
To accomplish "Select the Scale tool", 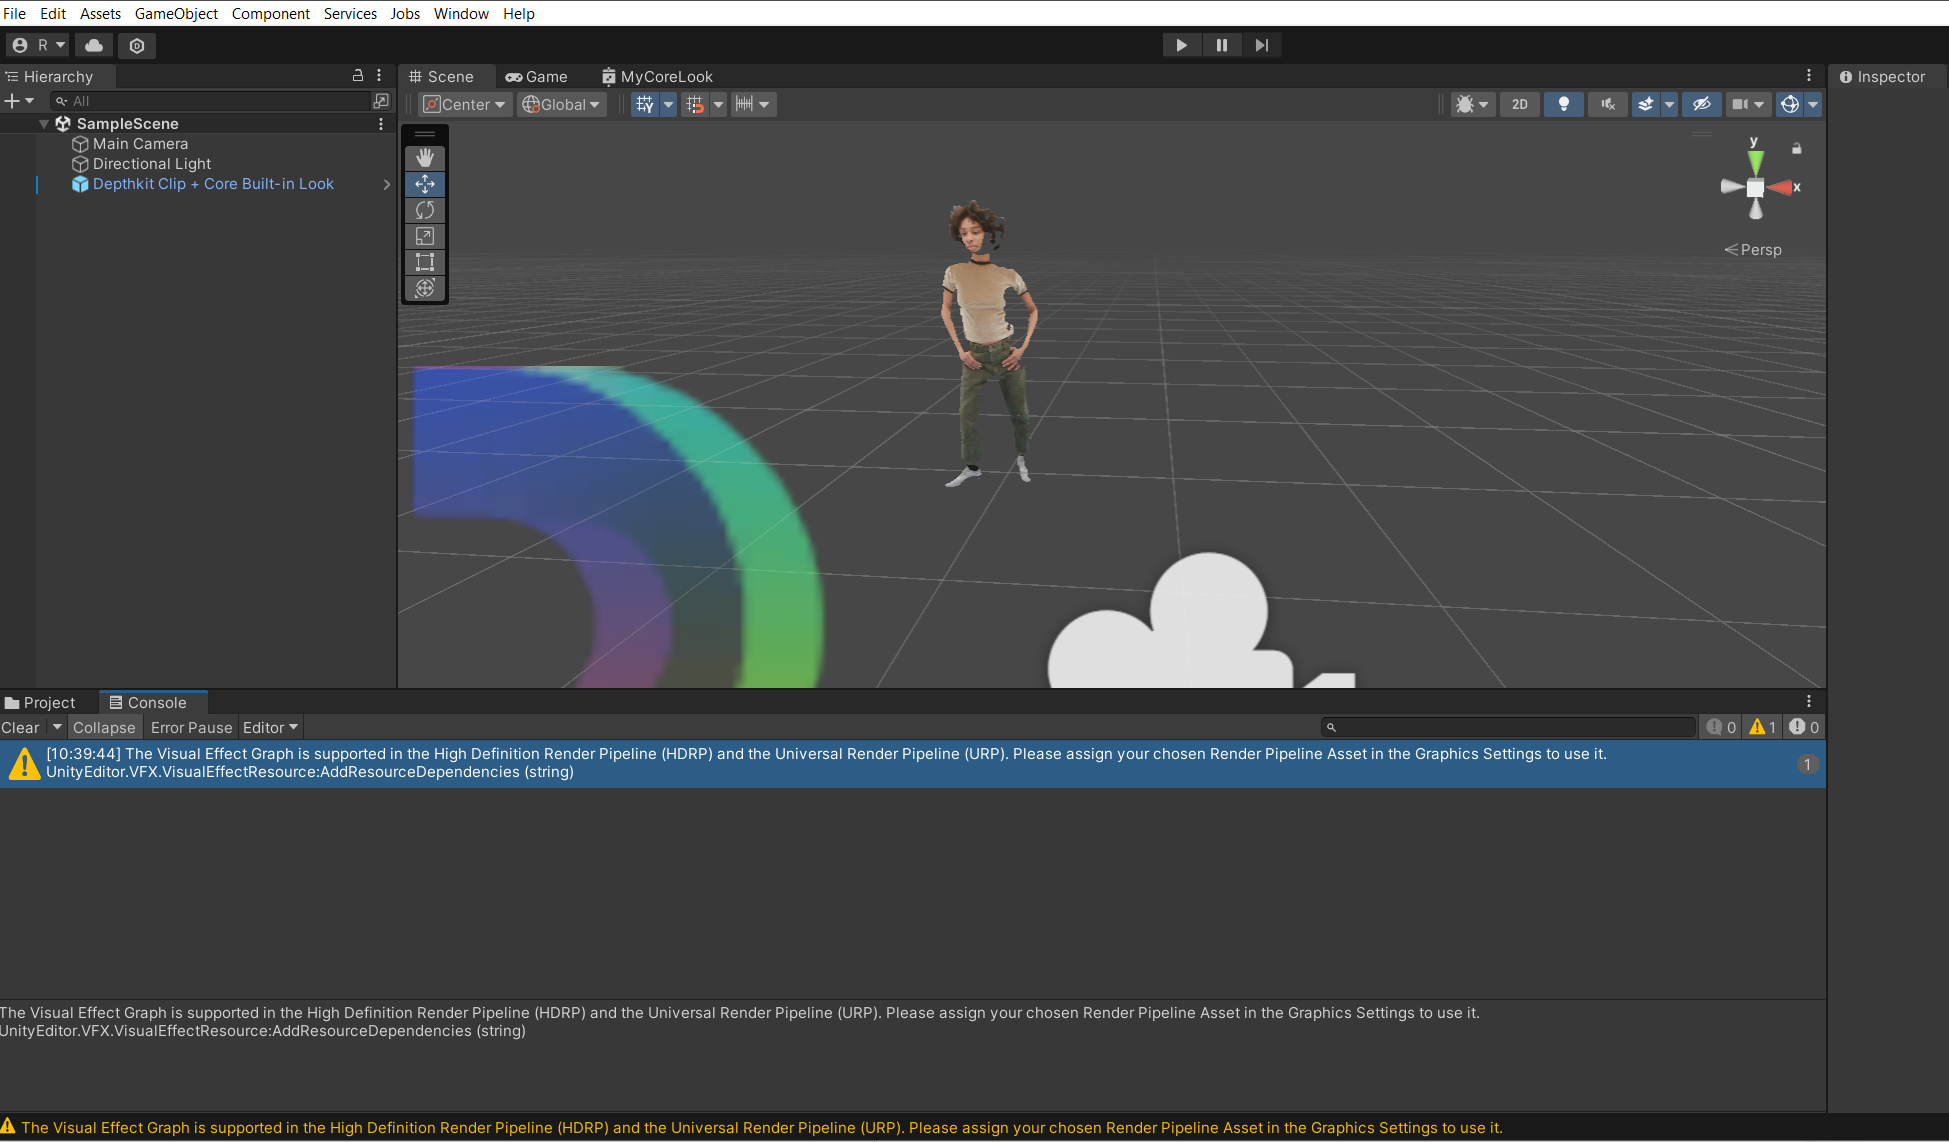I will [425, 236].
